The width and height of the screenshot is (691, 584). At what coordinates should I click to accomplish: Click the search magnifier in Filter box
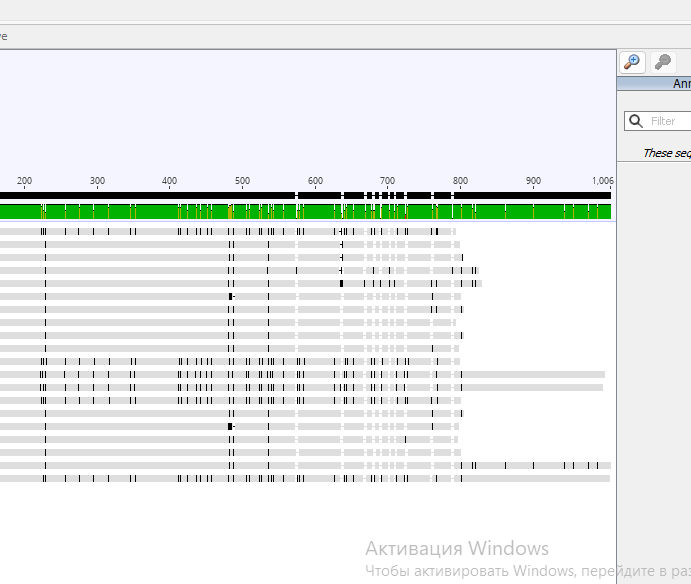tap(635, 121)
